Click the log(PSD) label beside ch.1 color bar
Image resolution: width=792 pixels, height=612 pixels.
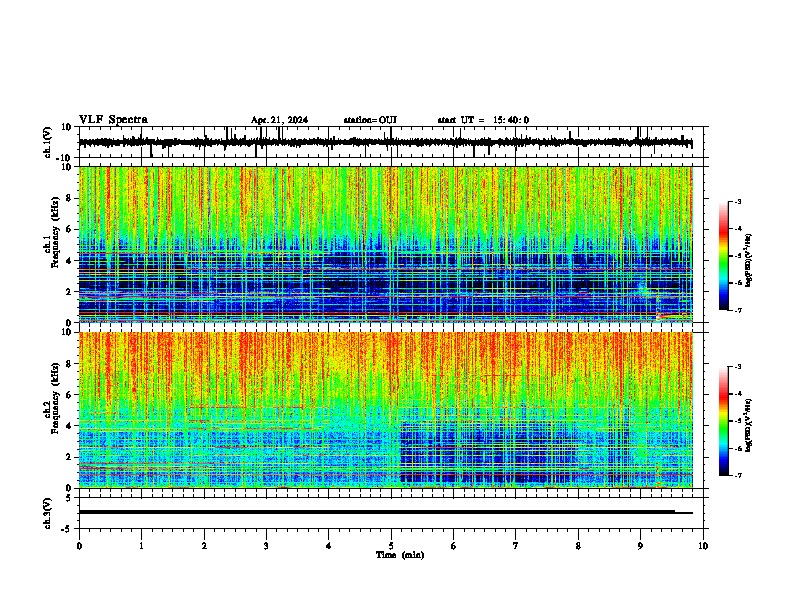(x=748, y=261)
